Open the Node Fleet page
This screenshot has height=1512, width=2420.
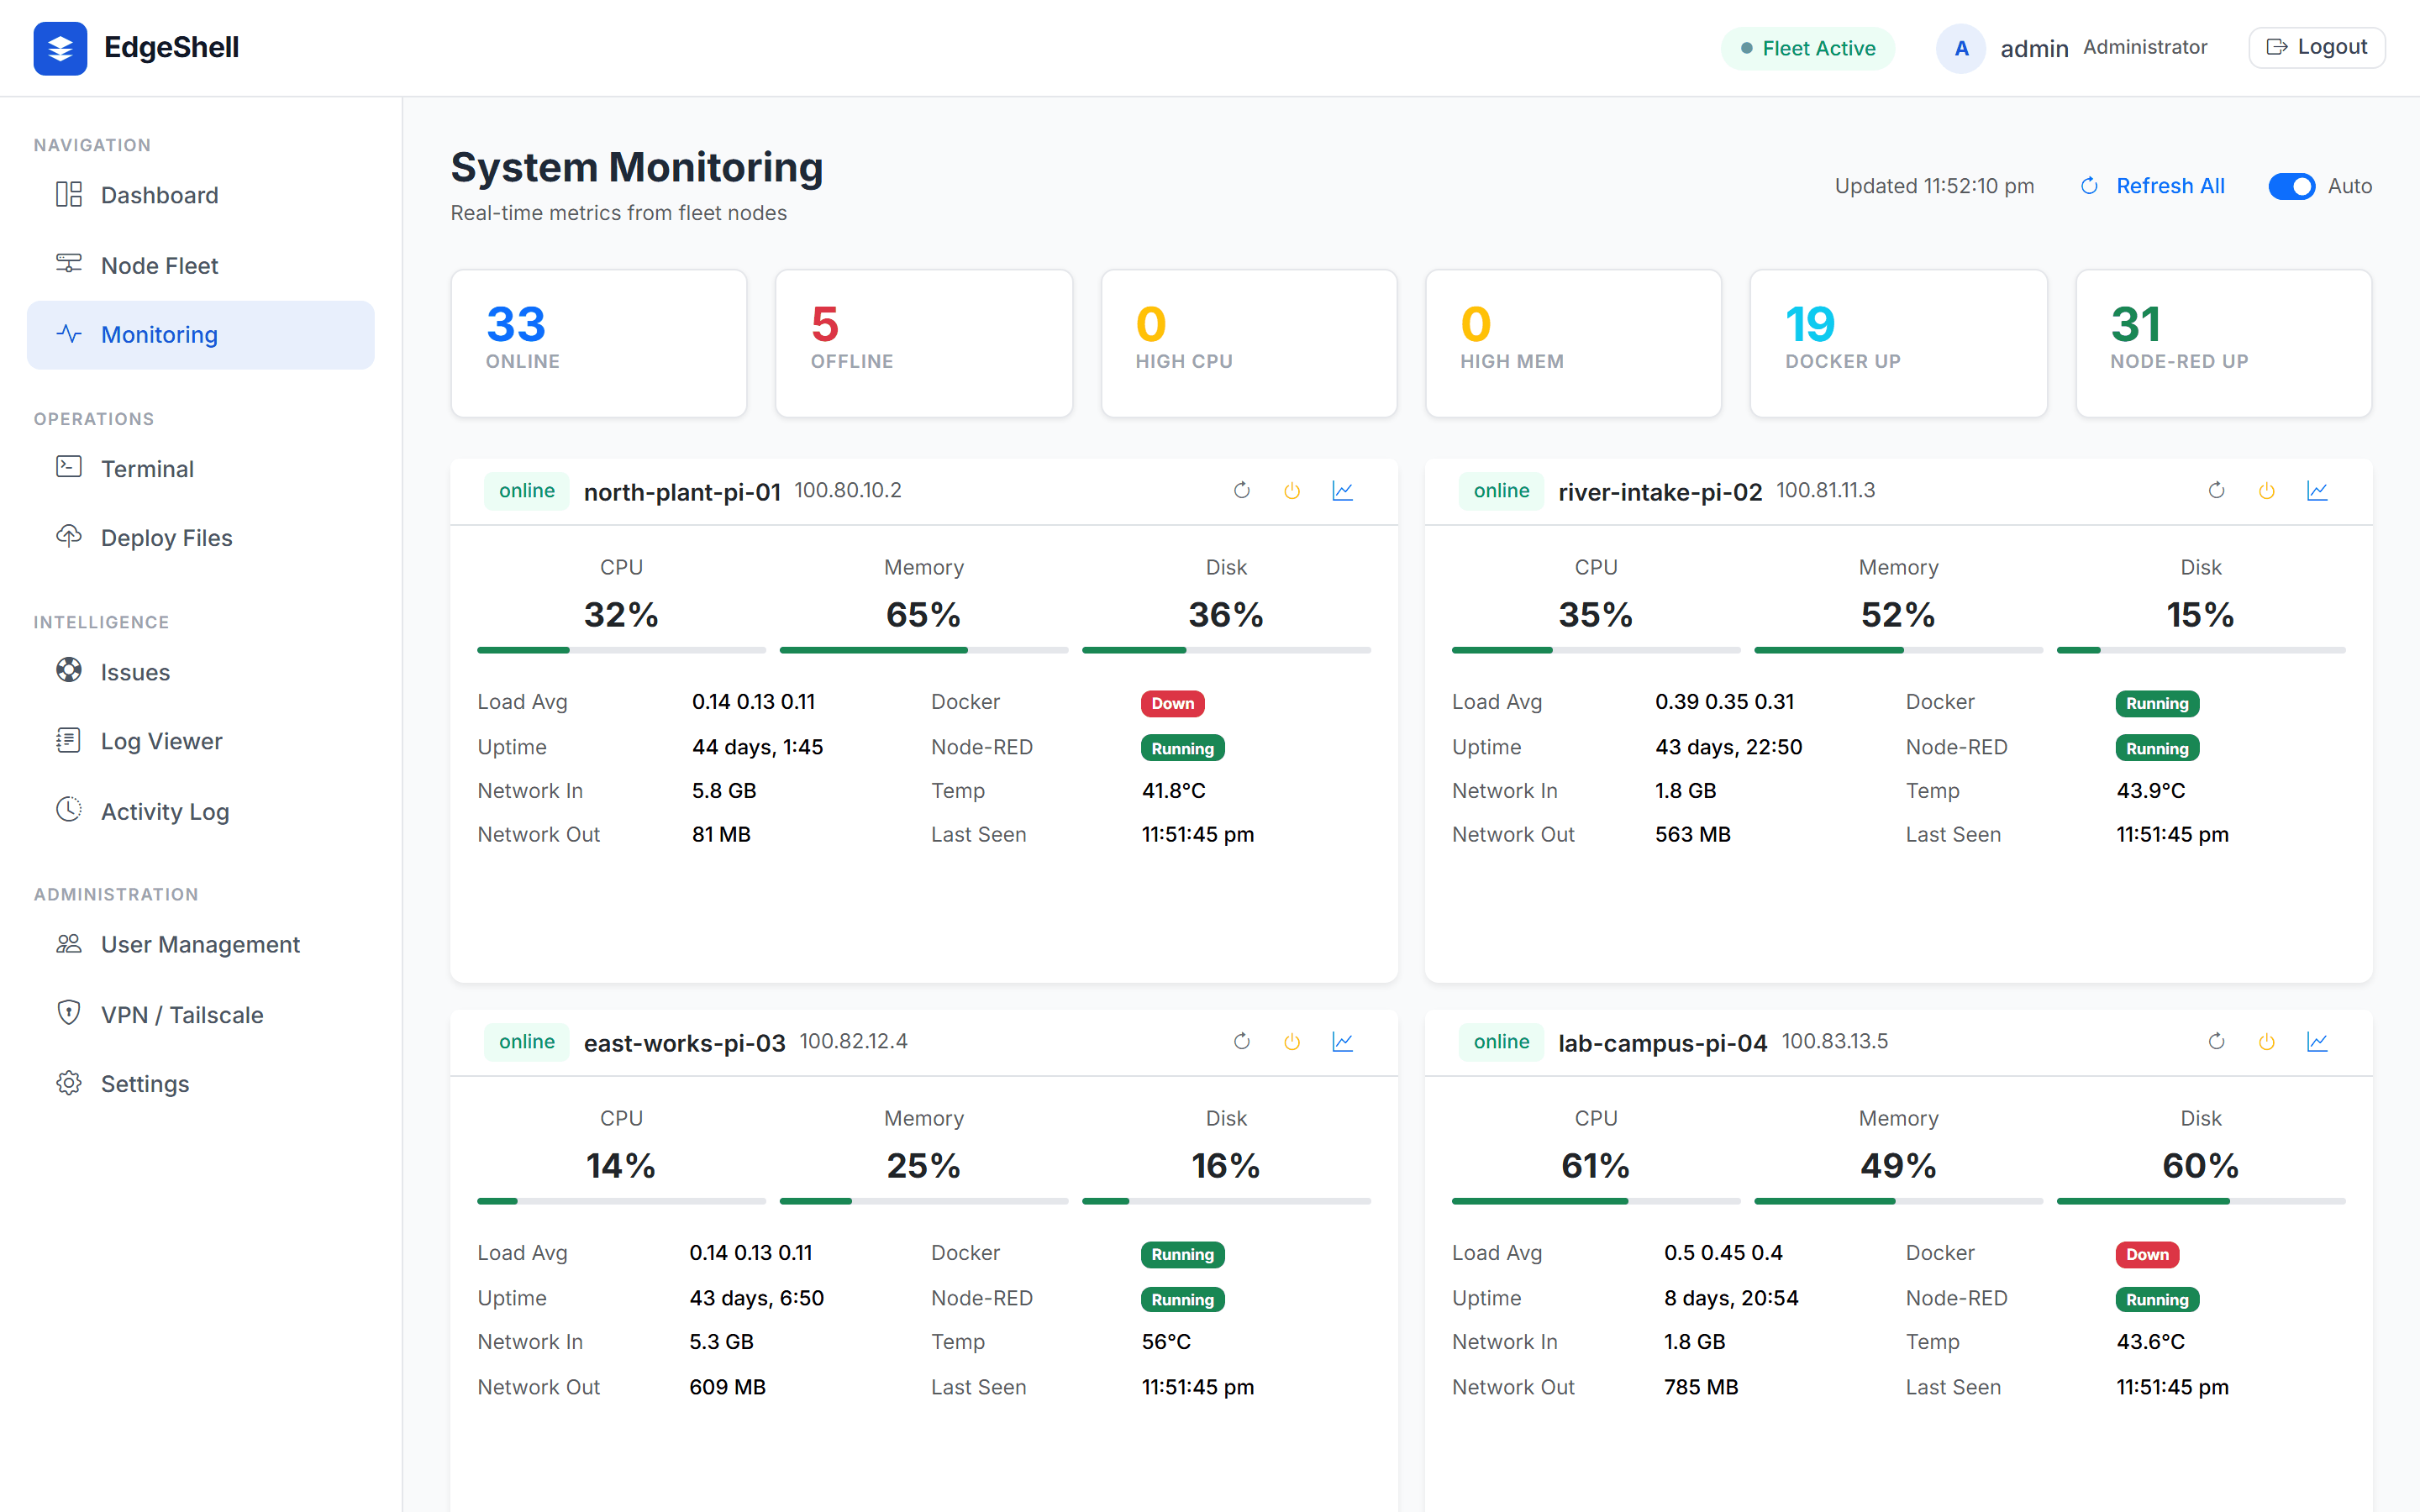[200, 265]
